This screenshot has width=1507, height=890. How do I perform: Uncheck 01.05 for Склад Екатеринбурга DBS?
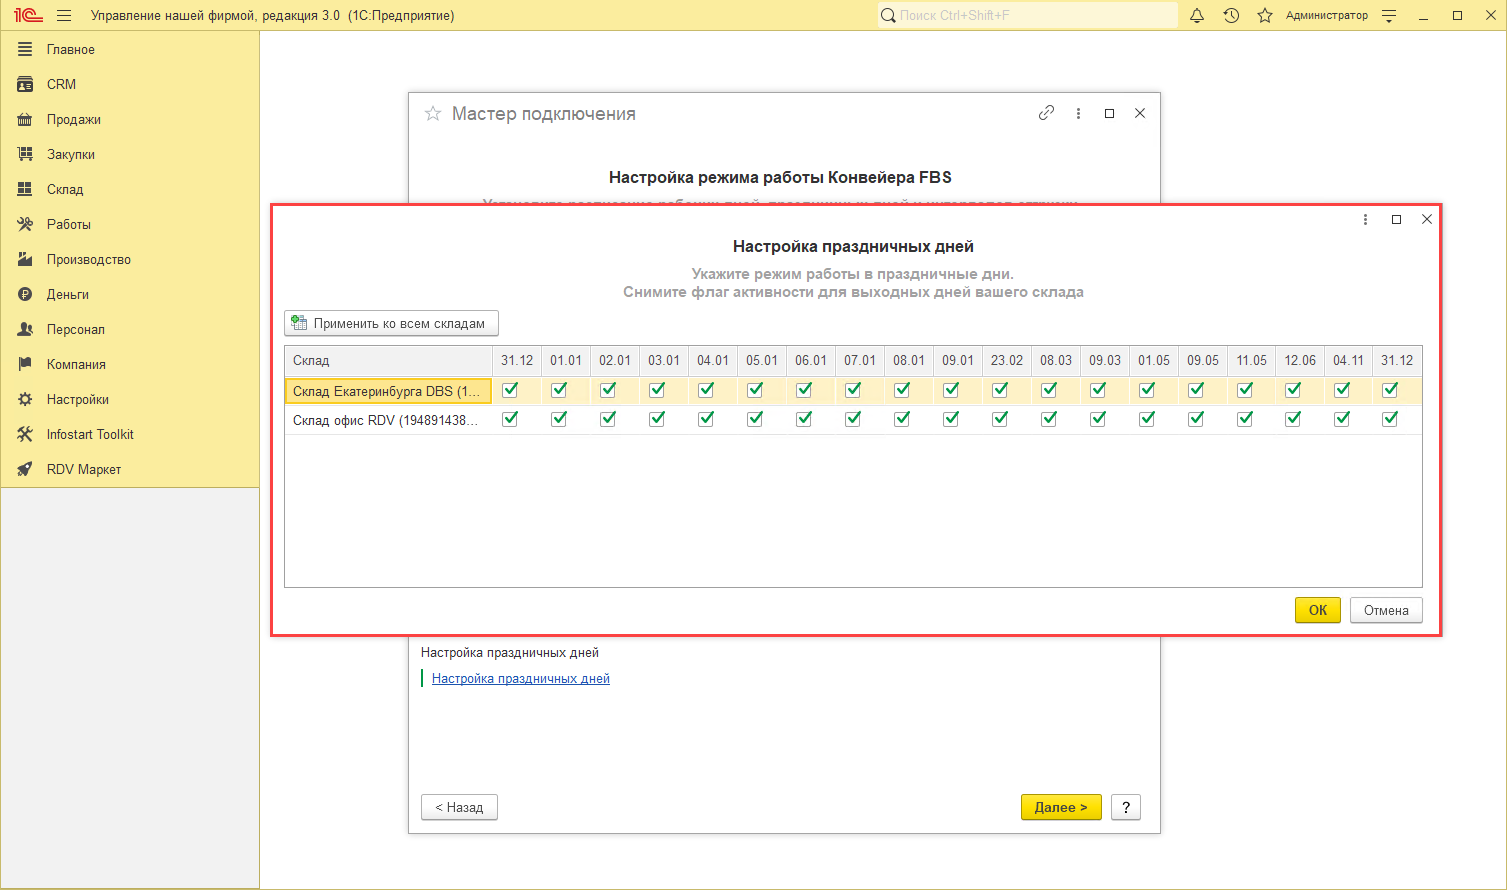[1147, 390]
